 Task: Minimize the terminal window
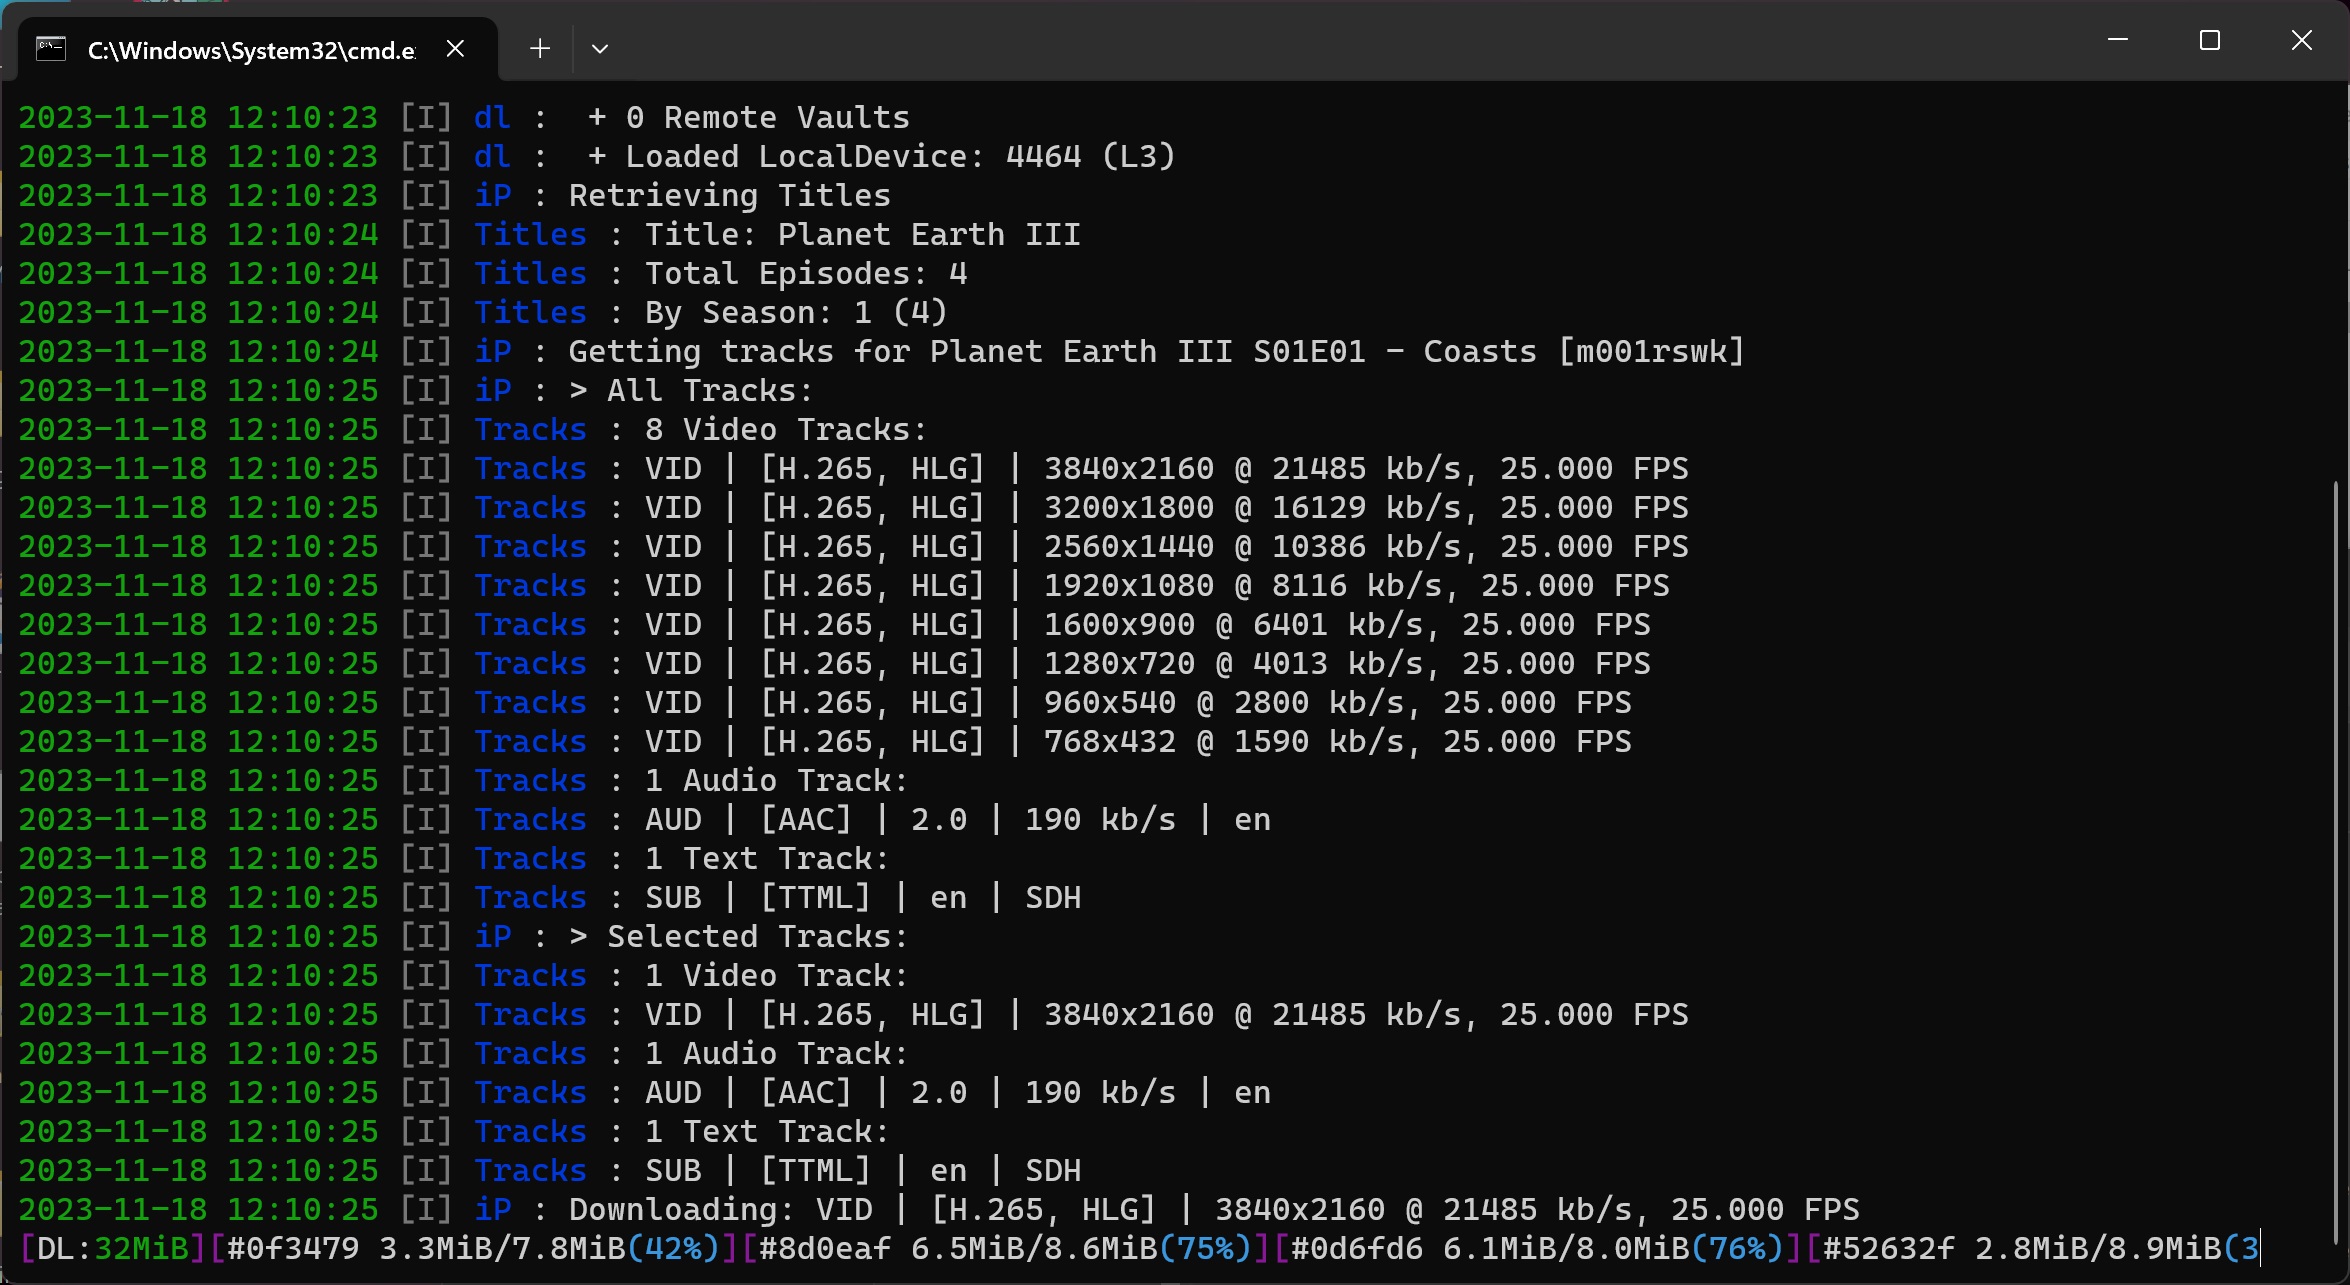coord(2117,41)
